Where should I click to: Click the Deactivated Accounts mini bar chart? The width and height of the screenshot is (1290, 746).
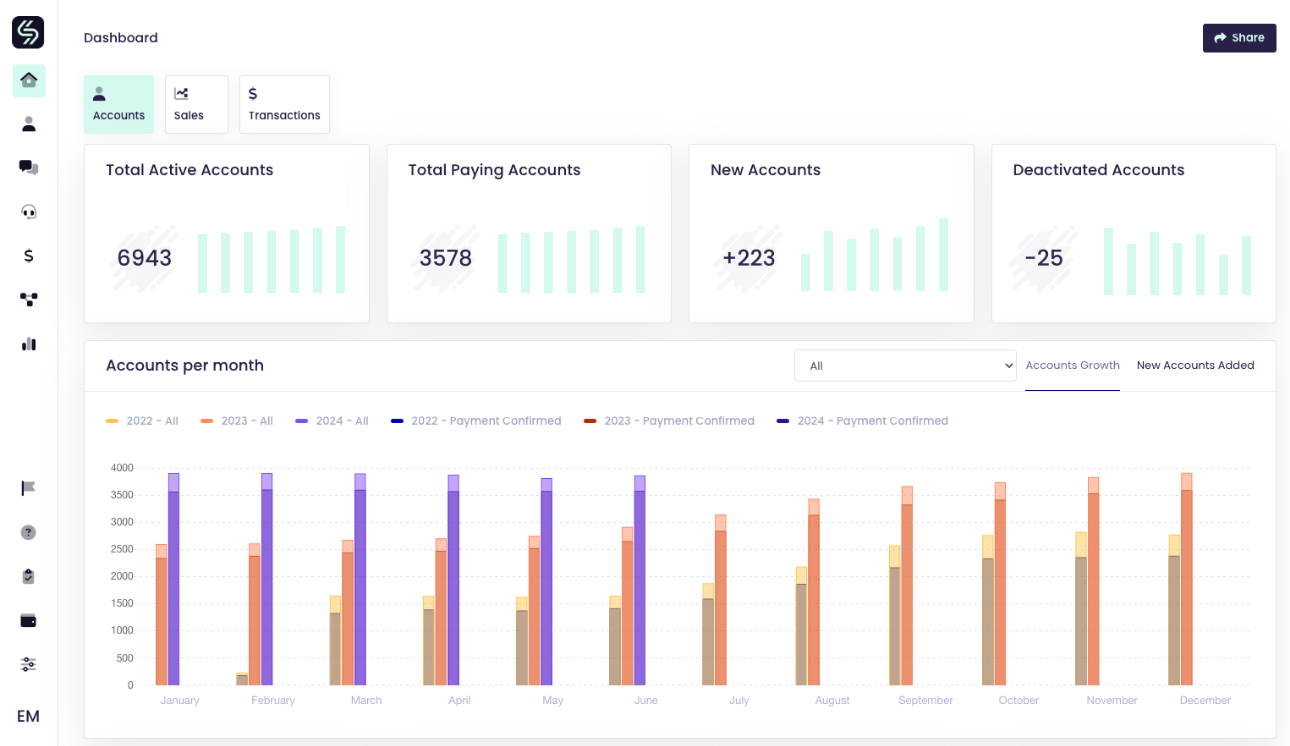(1178, 261)
